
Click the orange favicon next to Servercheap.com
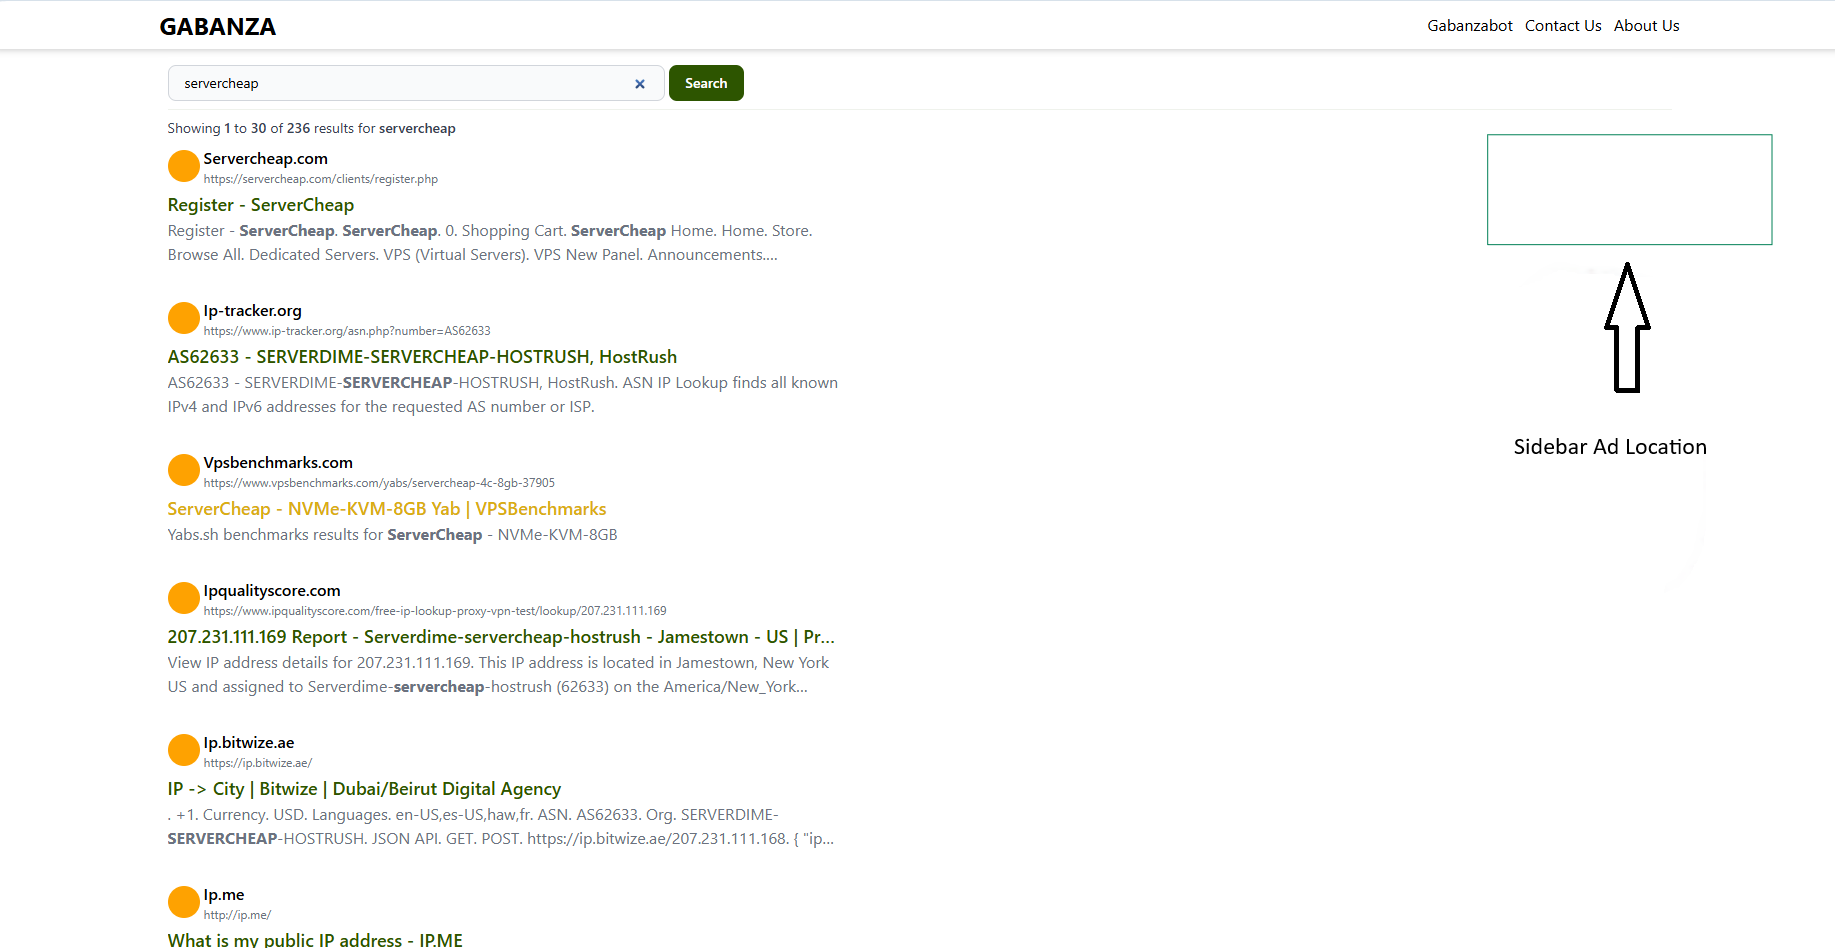coord(184,166)
